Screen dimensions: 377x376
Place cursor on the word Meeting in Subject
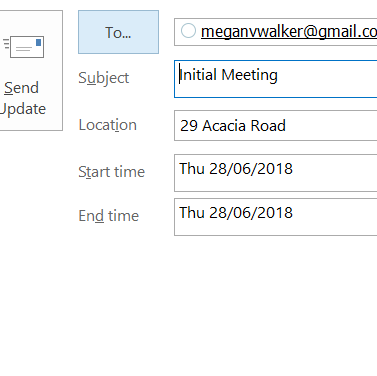(x=249, y=75)
